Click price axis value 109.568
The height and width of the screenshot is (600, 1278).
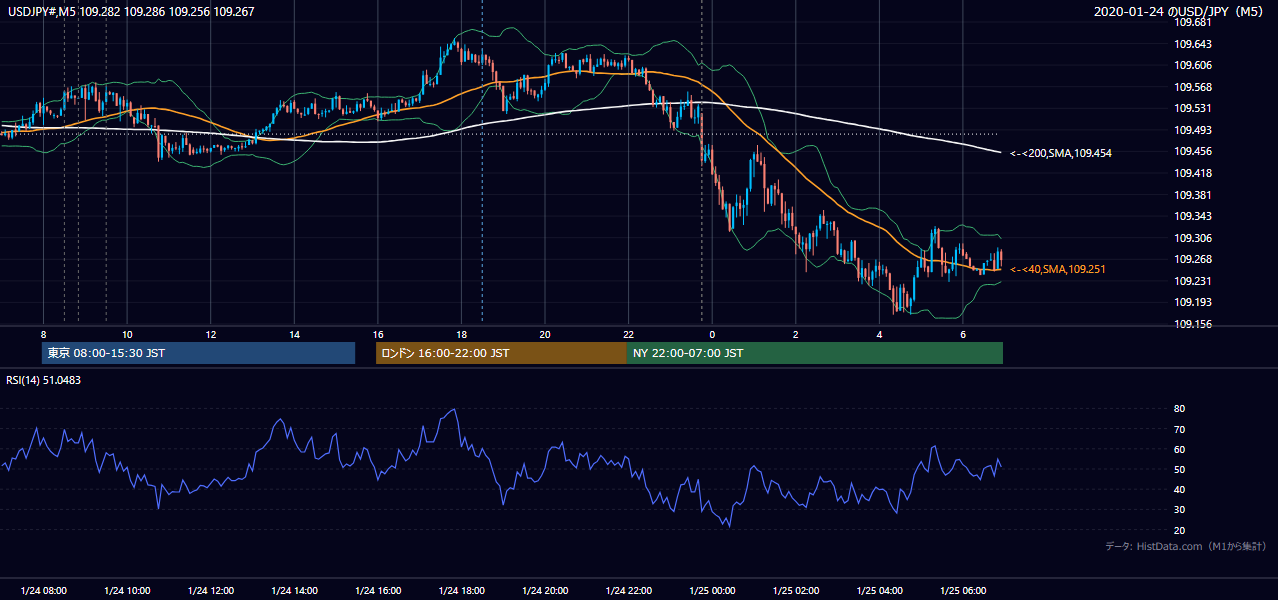pos(1192,87)
